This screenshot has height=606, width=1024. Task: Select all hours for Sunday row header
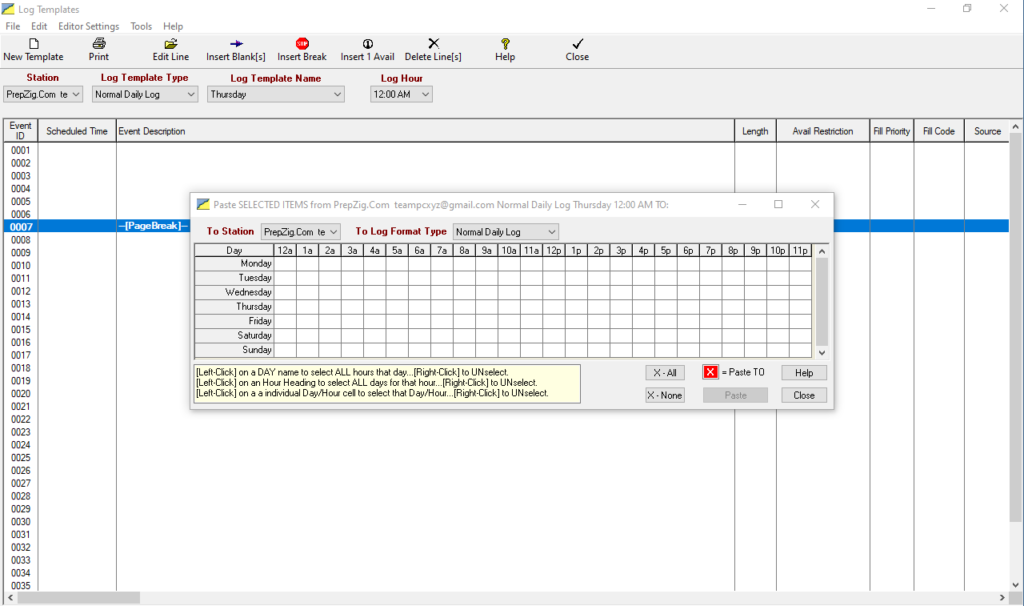coord(234,349)
